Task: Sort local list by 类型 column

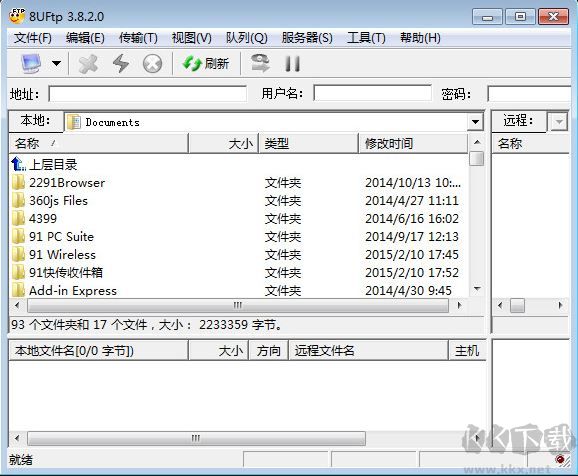Action: [x=308, y=143]
